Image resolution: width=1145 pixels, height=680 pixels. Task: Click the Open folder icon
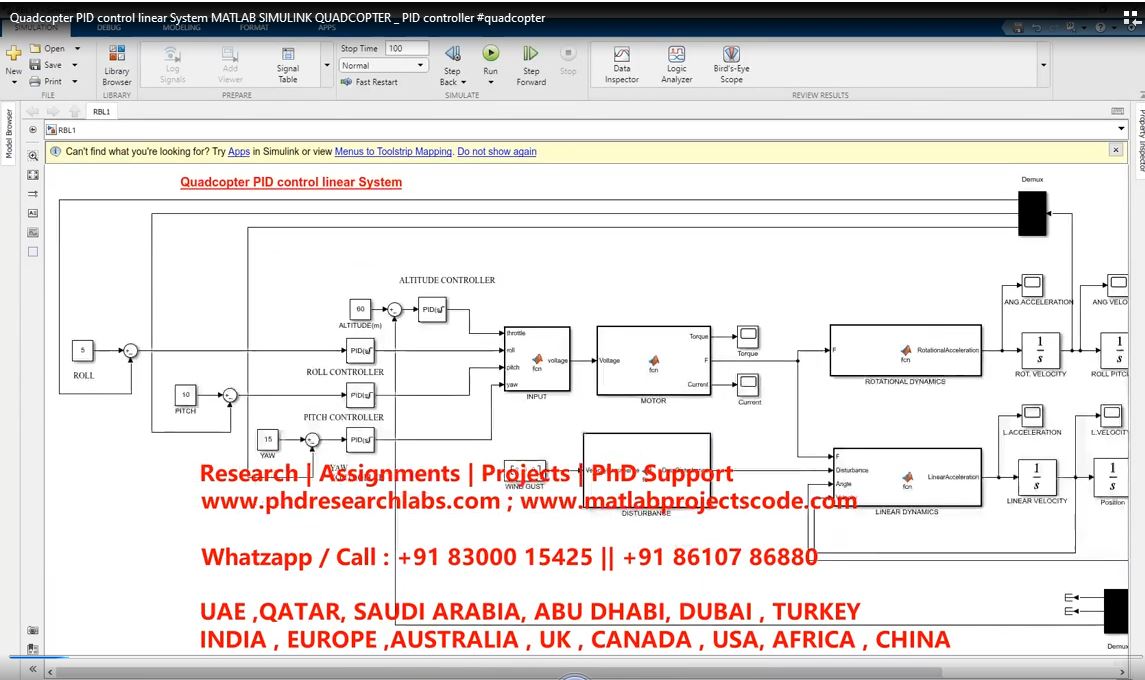tap(34, 48)
